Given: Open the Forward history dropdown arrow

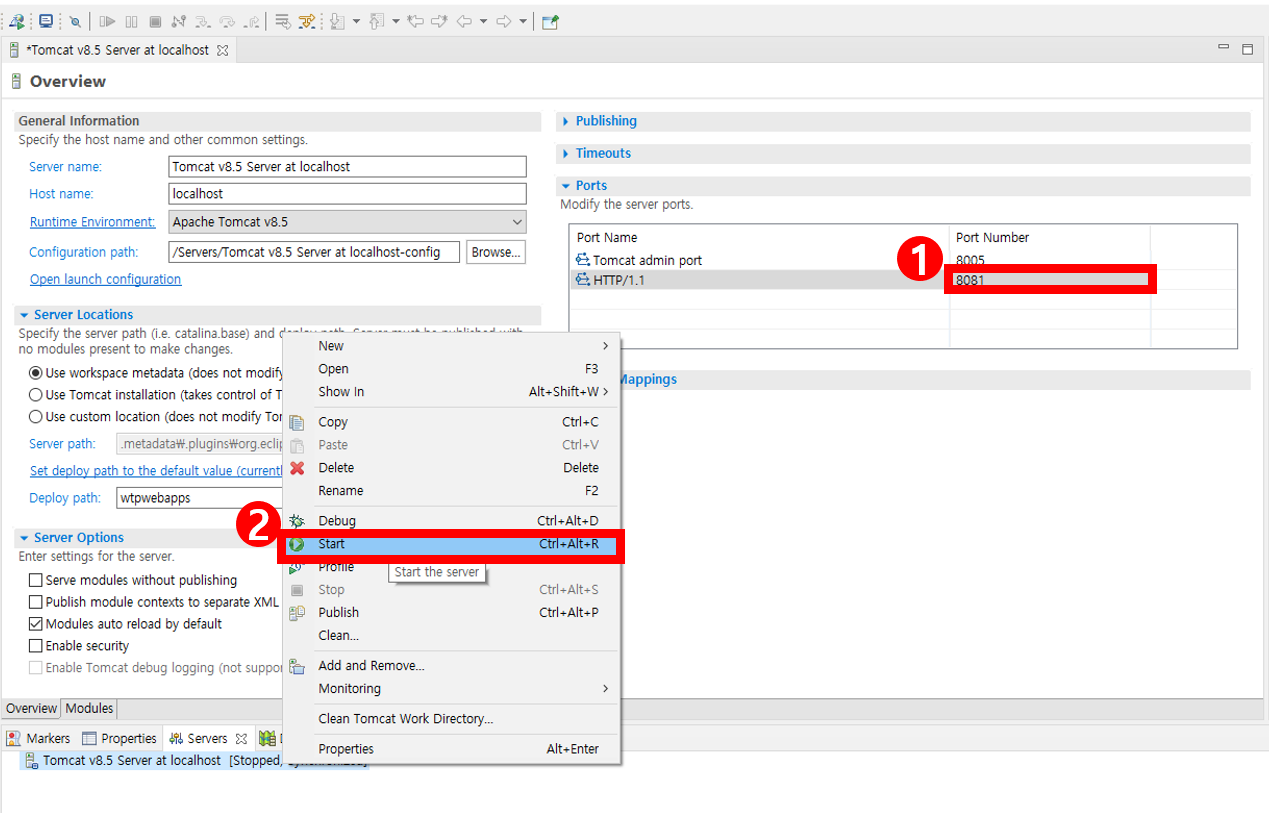Looking at the screenshot, I should [523, 21].
